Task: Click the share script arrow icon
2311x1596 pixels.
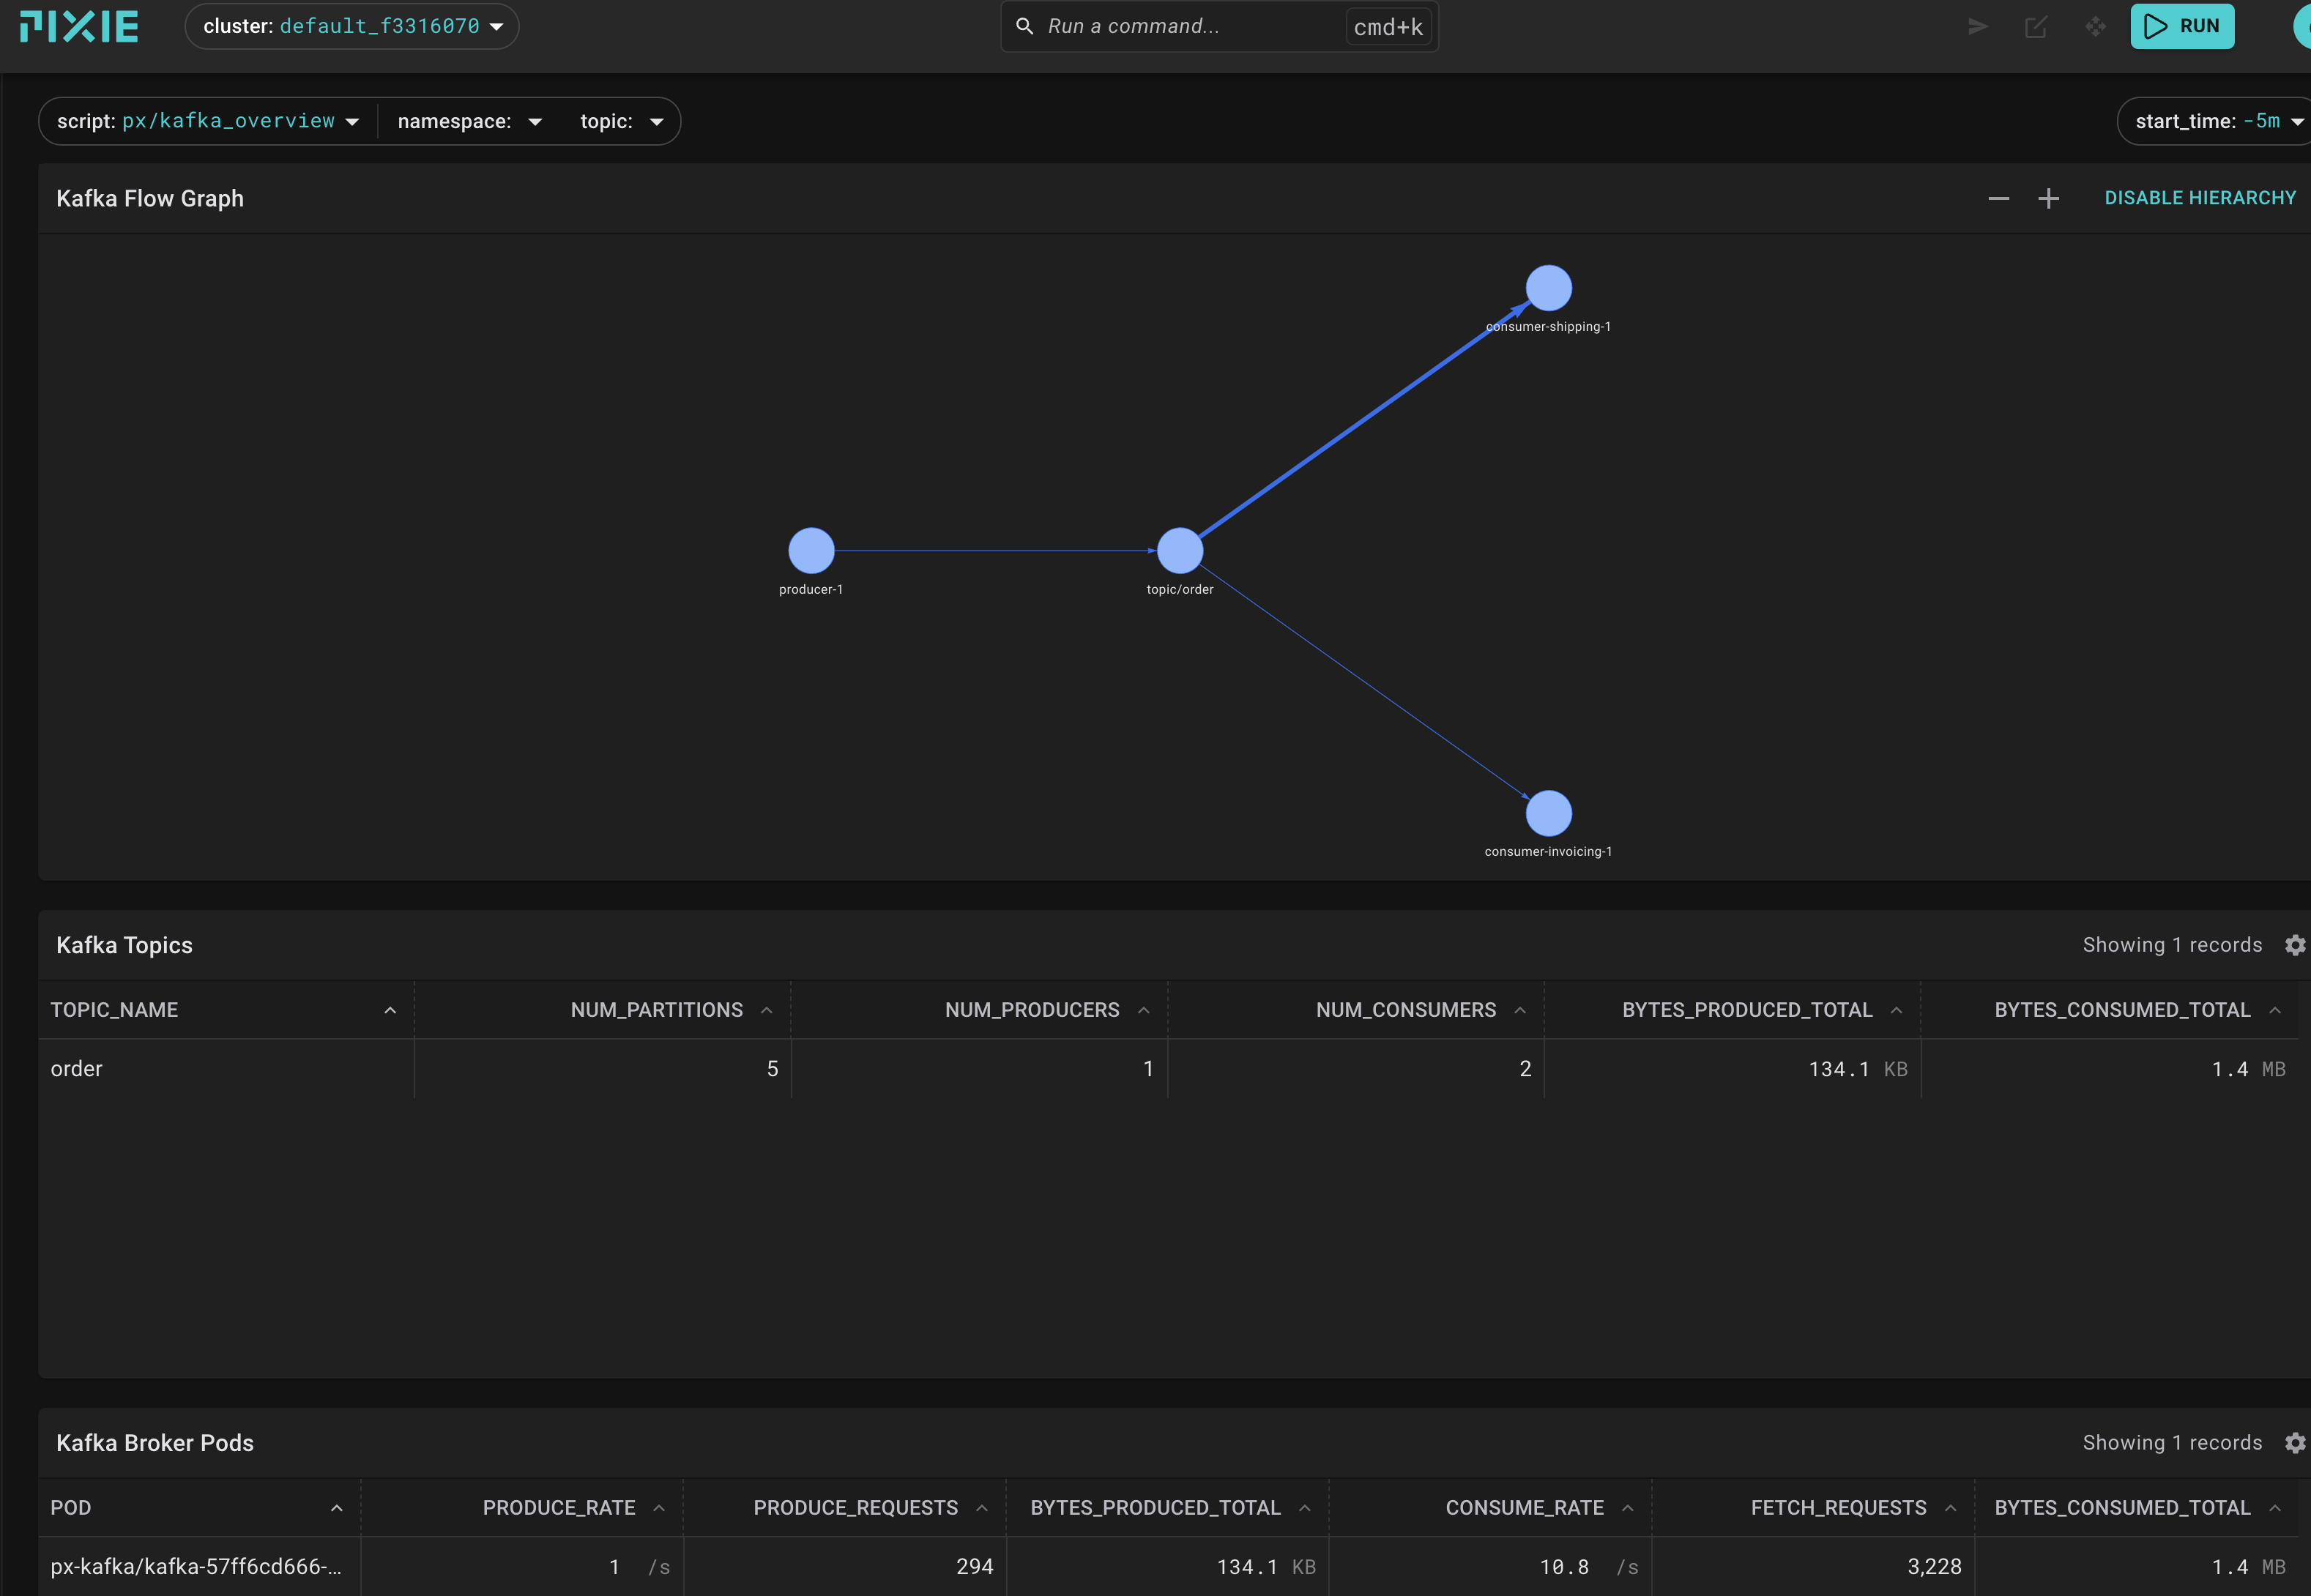Action: click(x=1977, y=26)
